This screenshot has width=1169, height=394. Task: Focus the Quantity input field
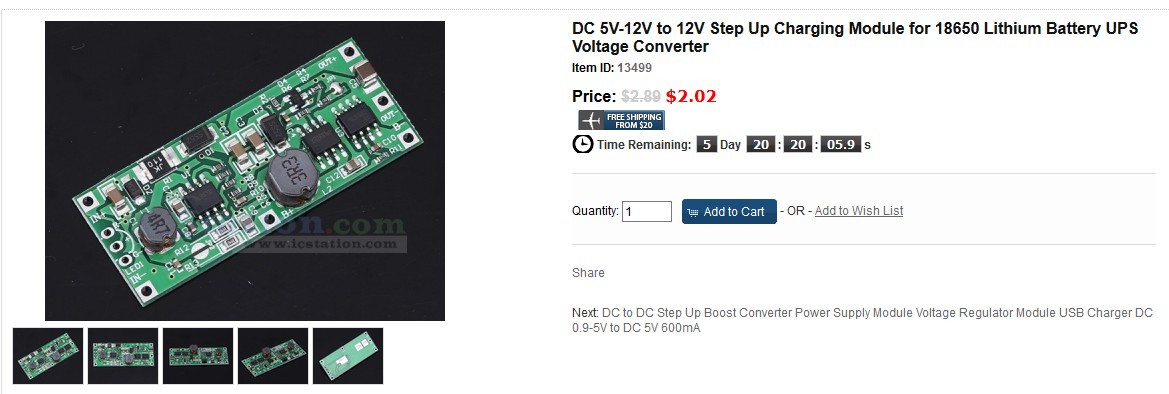point(647,211)
